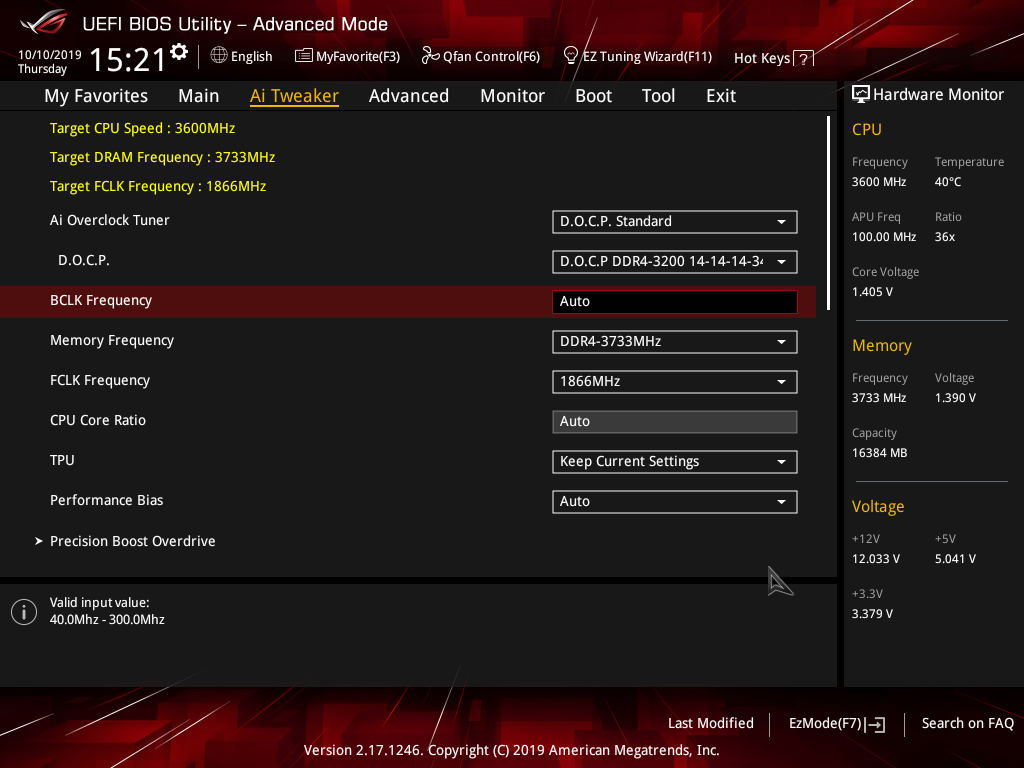Click the Core Voltage 1.405 V value

[872, 292]
